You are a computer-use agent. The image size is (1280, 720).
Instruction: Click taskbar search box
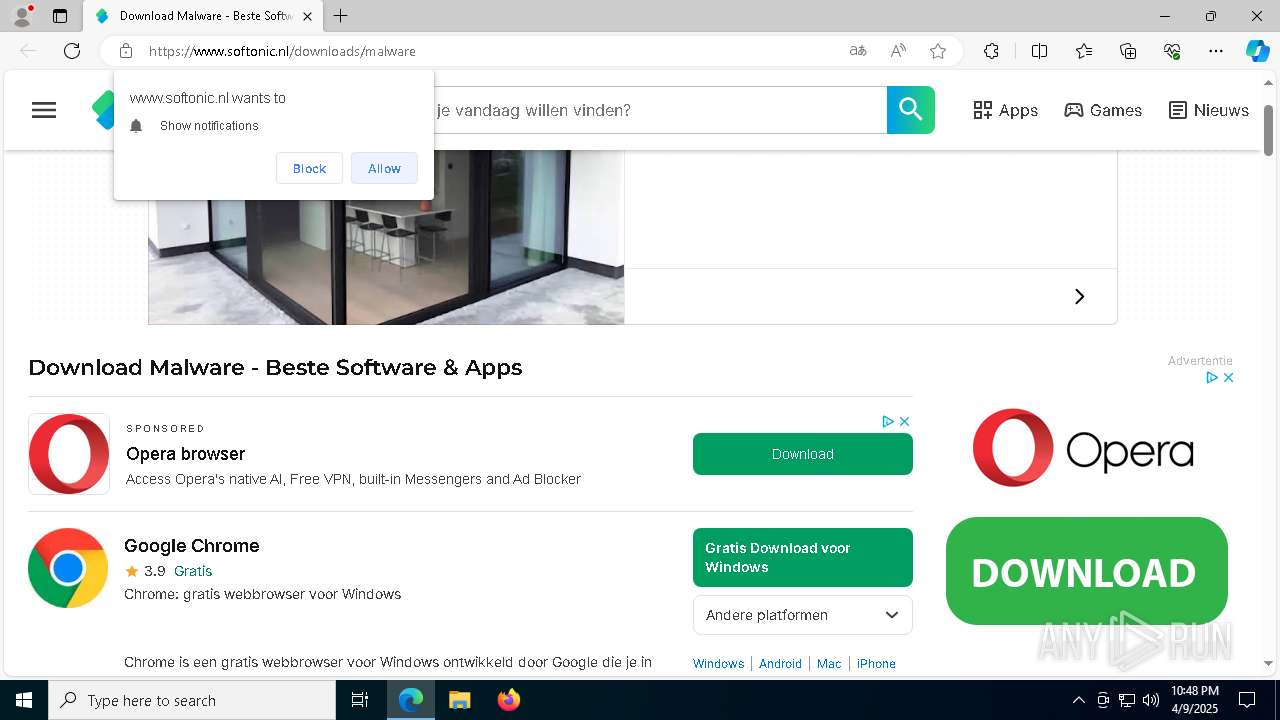(x=192, y=700)
